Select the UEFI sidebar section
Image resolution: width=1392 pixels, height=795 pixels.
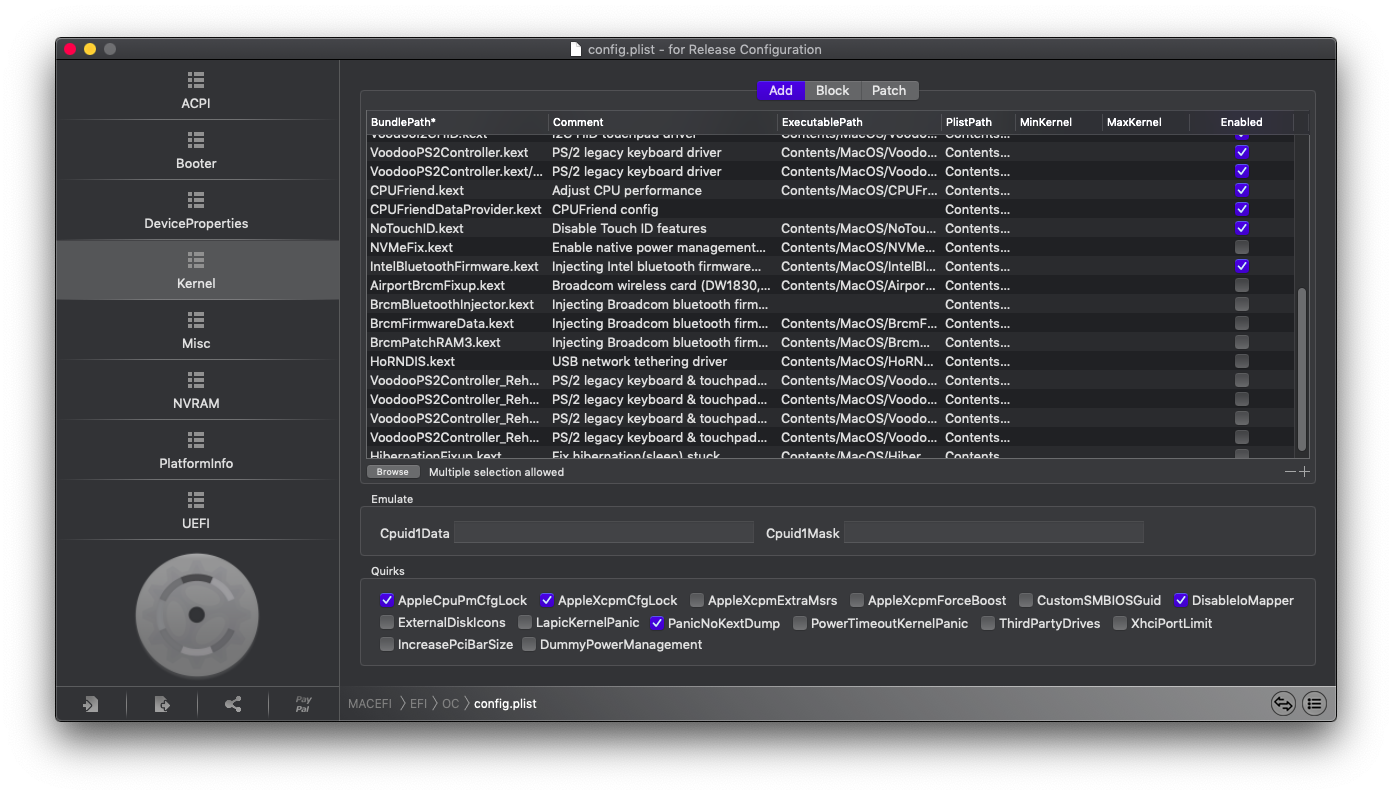[x=196, y=510]
